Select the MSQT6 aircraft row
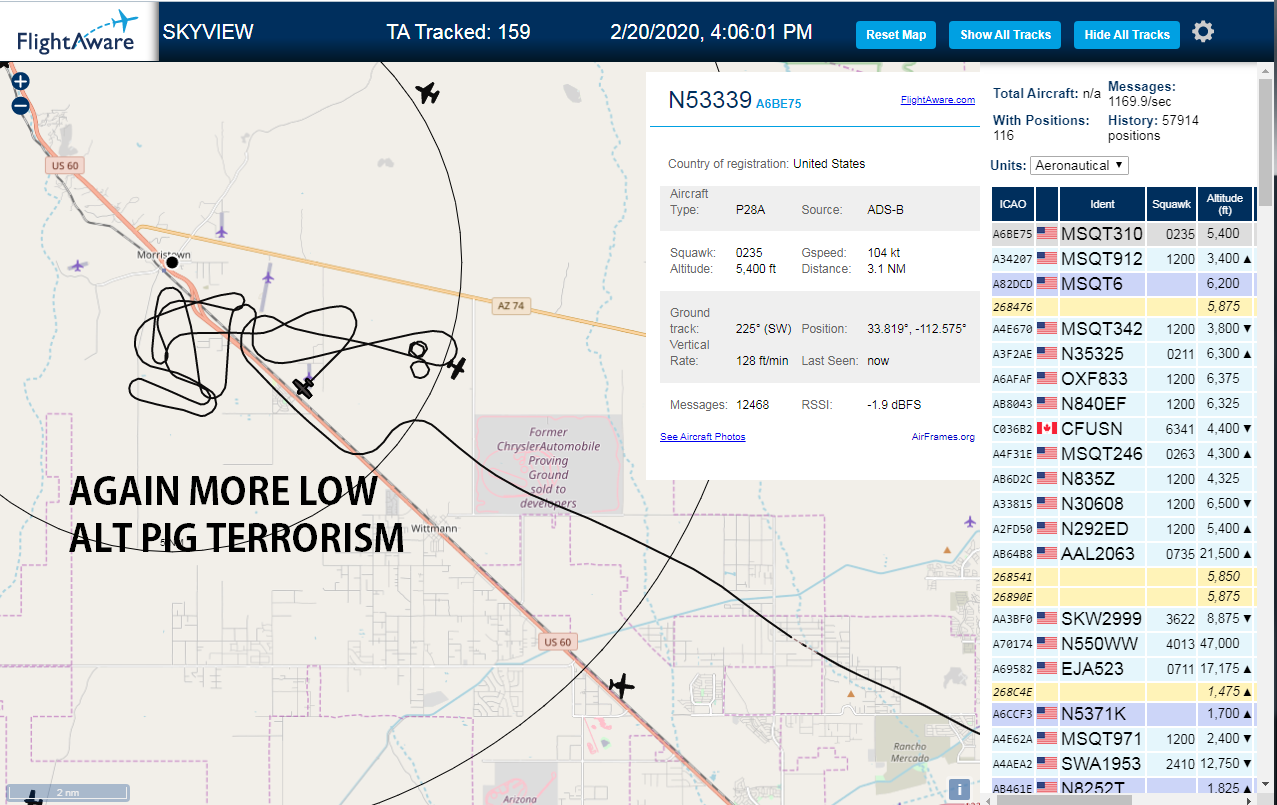The image size is (1277, 805). pos(1122,284)
